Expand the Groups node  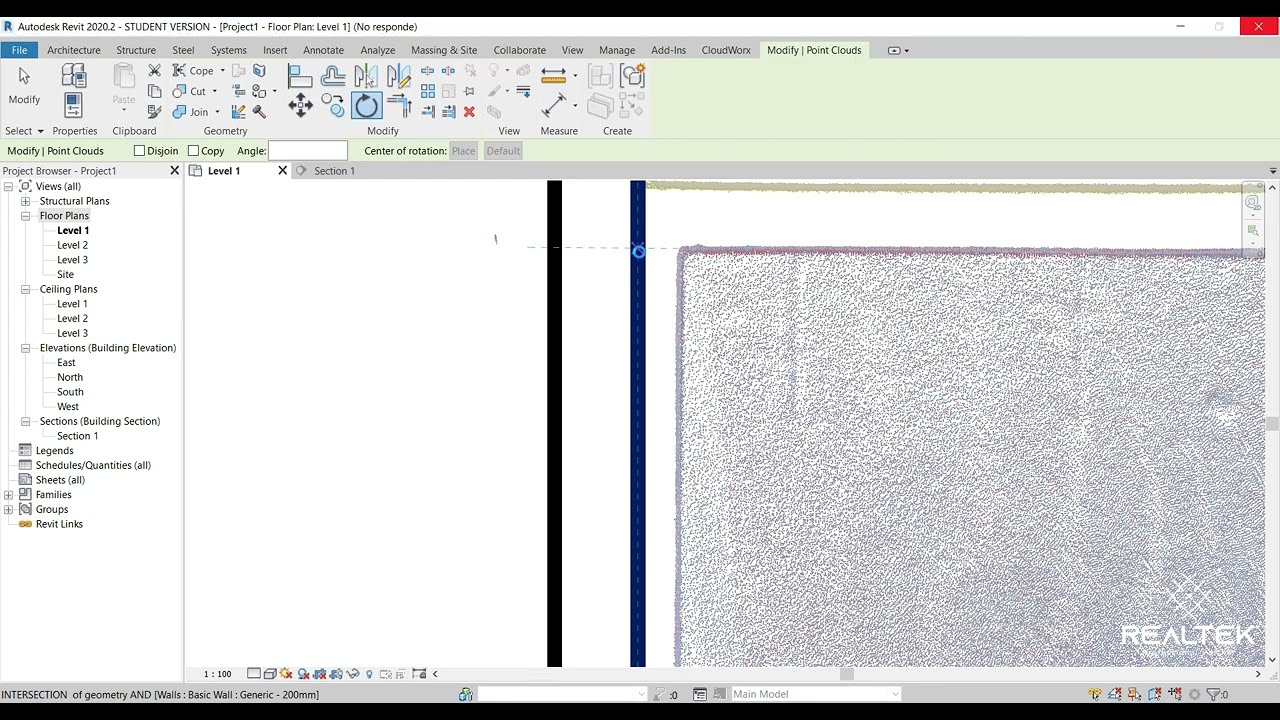pyautogui.click(x=8, y=509)
